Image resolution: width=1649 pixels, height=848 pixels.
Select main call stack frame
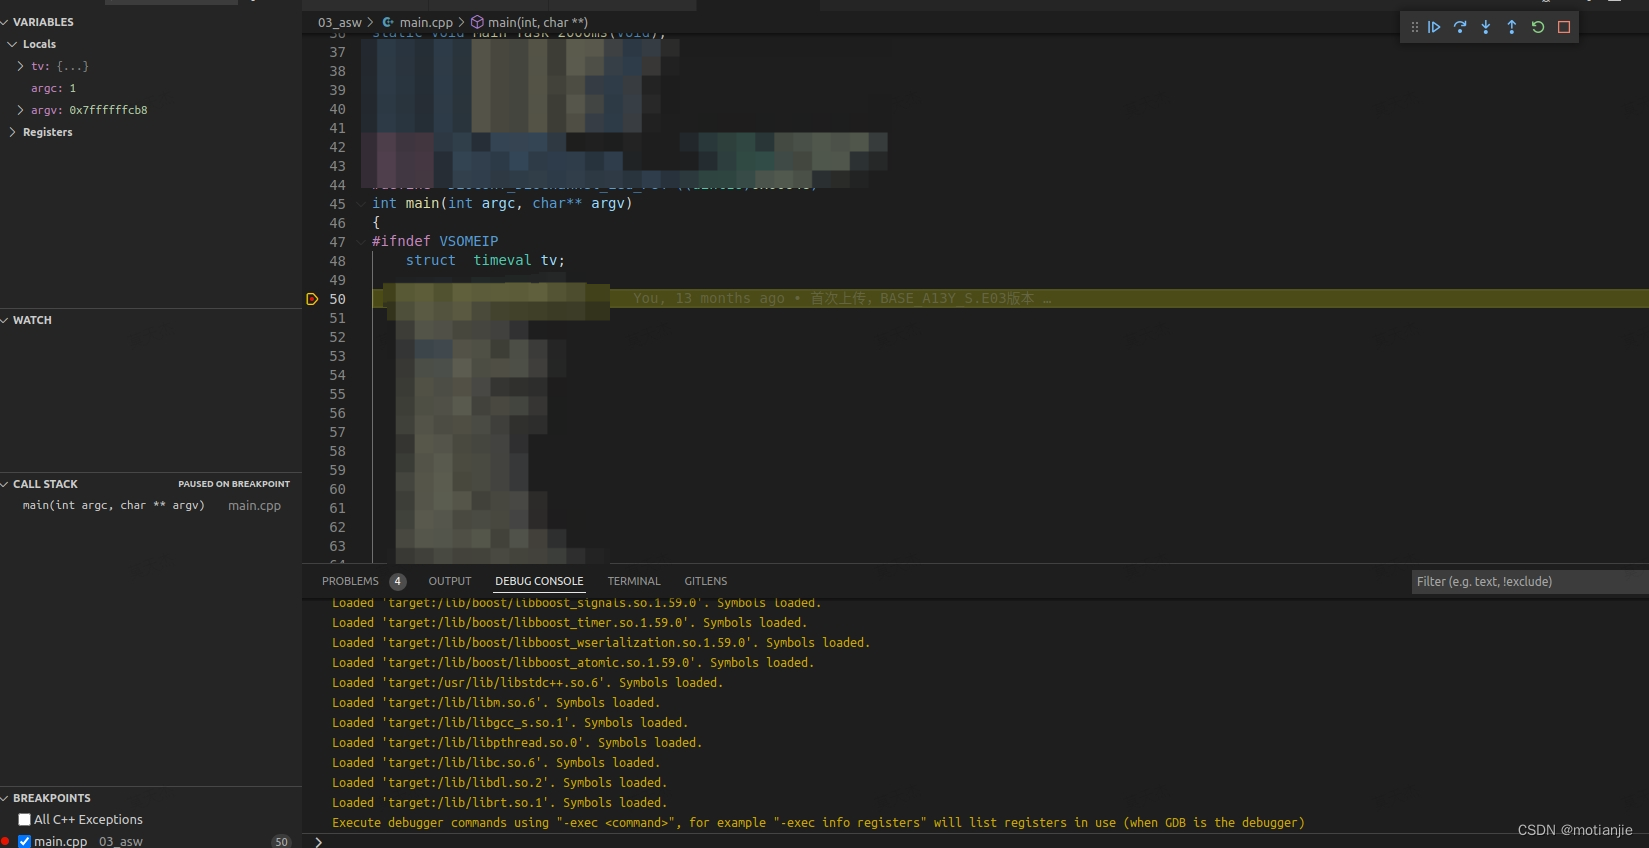[150, 506]
